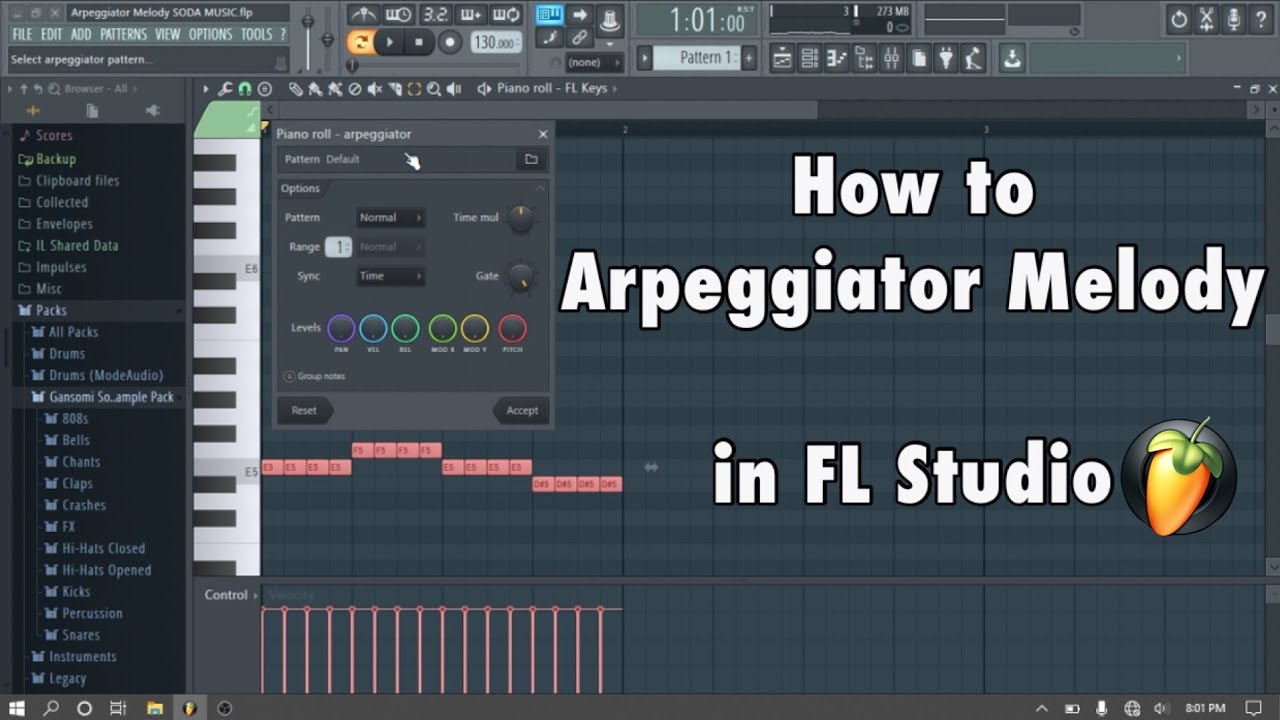Click the Undo history circular arrow icon
This screenshot has height=720, width=1280.
(x=1179, y=18)
